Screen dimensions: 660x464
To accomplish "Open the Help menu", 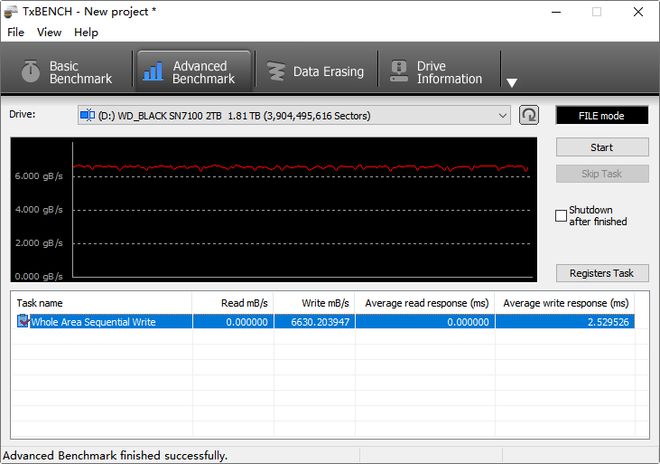I will (x=86, y=32).
